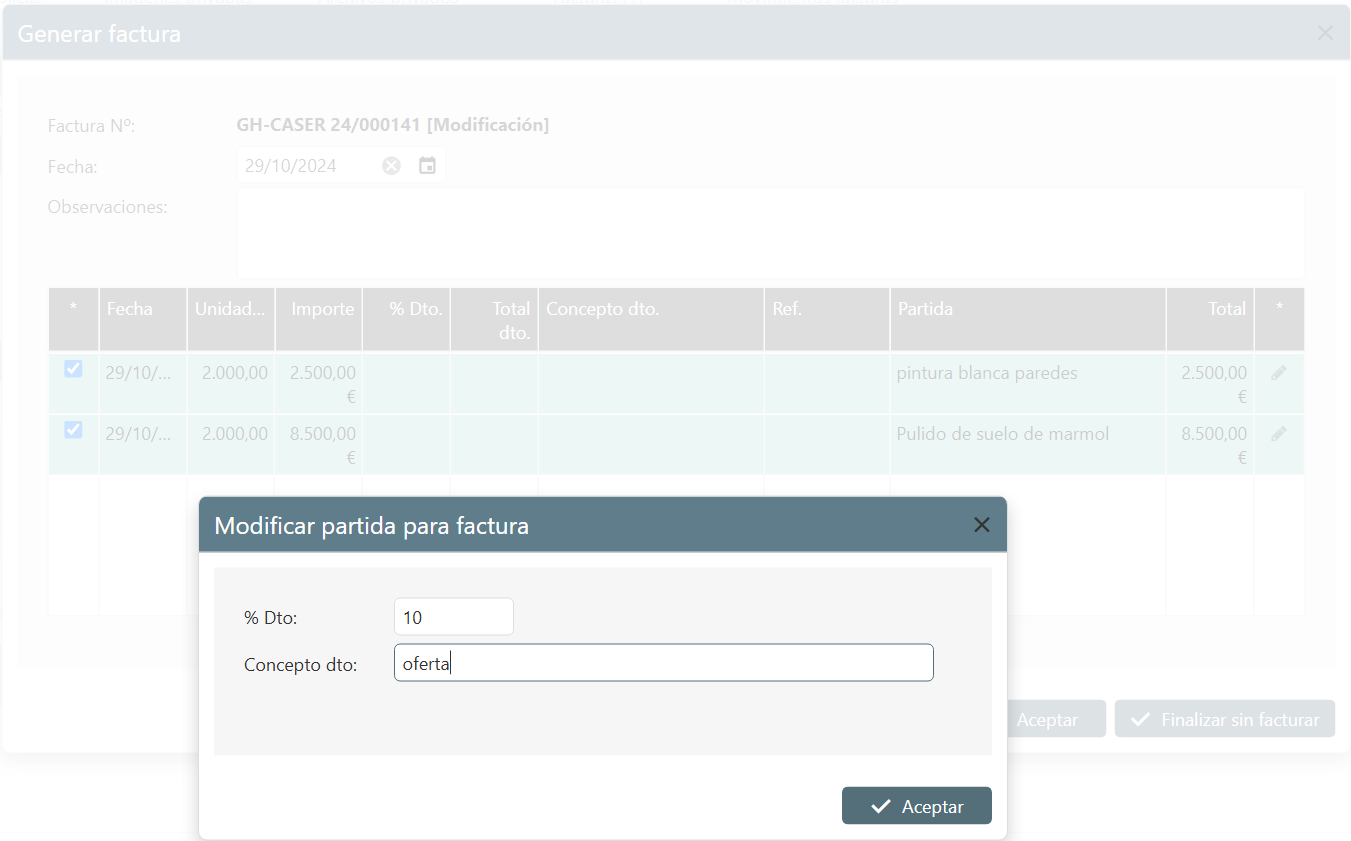
Task: Click Aceptar in the Modificar partida dialog
Action: point(916,806)
